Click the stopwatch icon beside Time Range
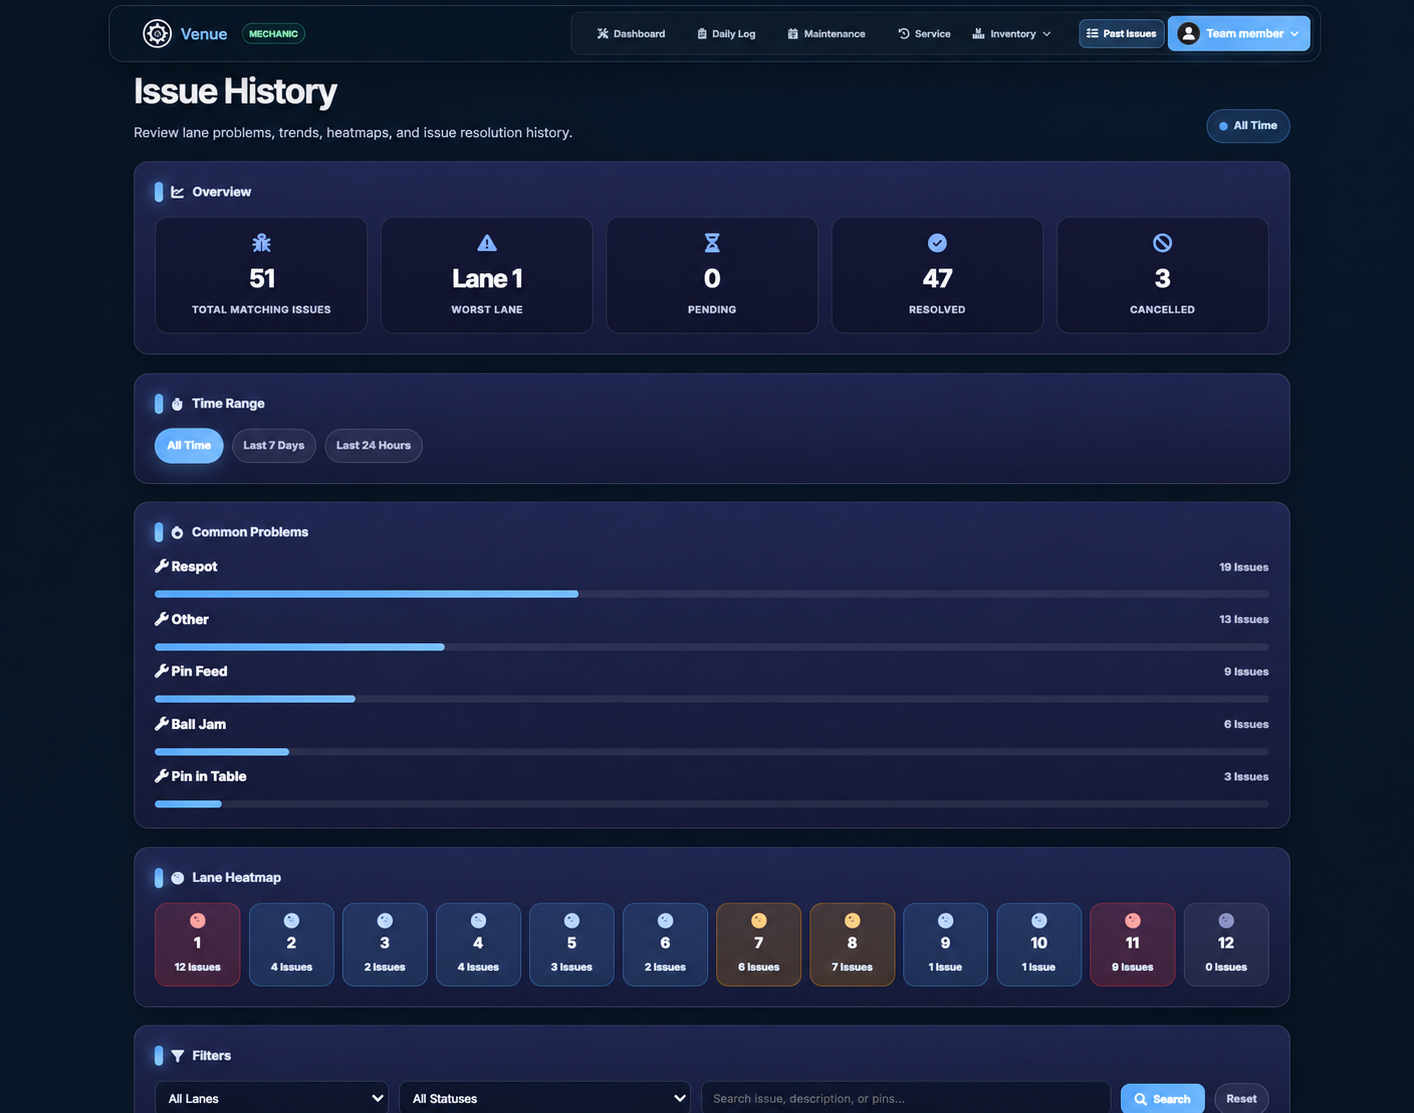 (x=177, y=404)
